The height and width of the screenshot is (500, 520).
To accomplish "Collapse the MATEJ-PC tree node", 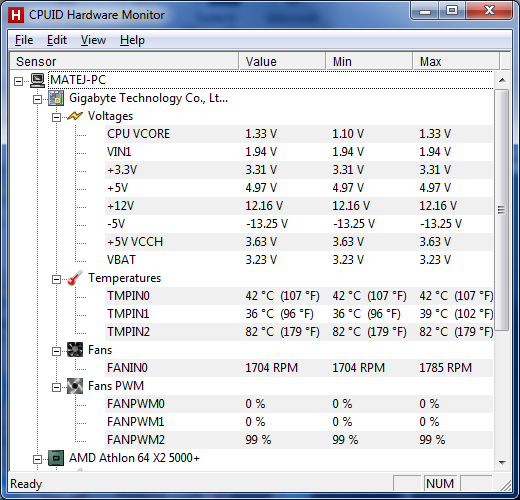I will pos(19,81).
